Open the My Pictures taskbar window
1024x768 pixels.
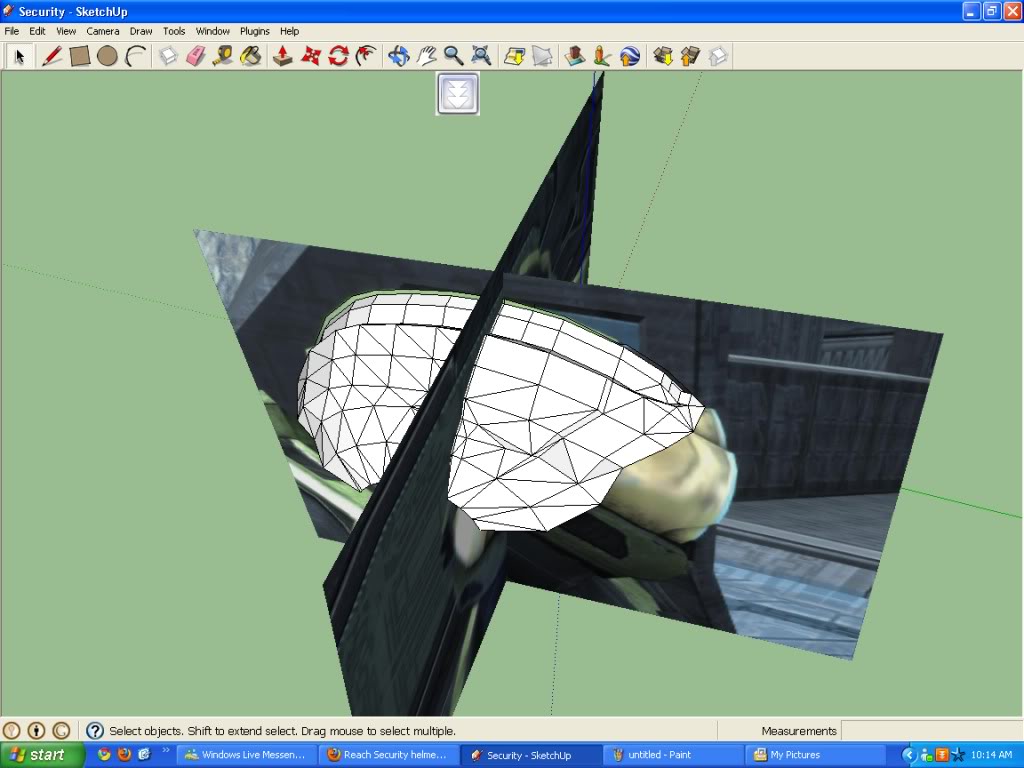(x=814, y=755)
